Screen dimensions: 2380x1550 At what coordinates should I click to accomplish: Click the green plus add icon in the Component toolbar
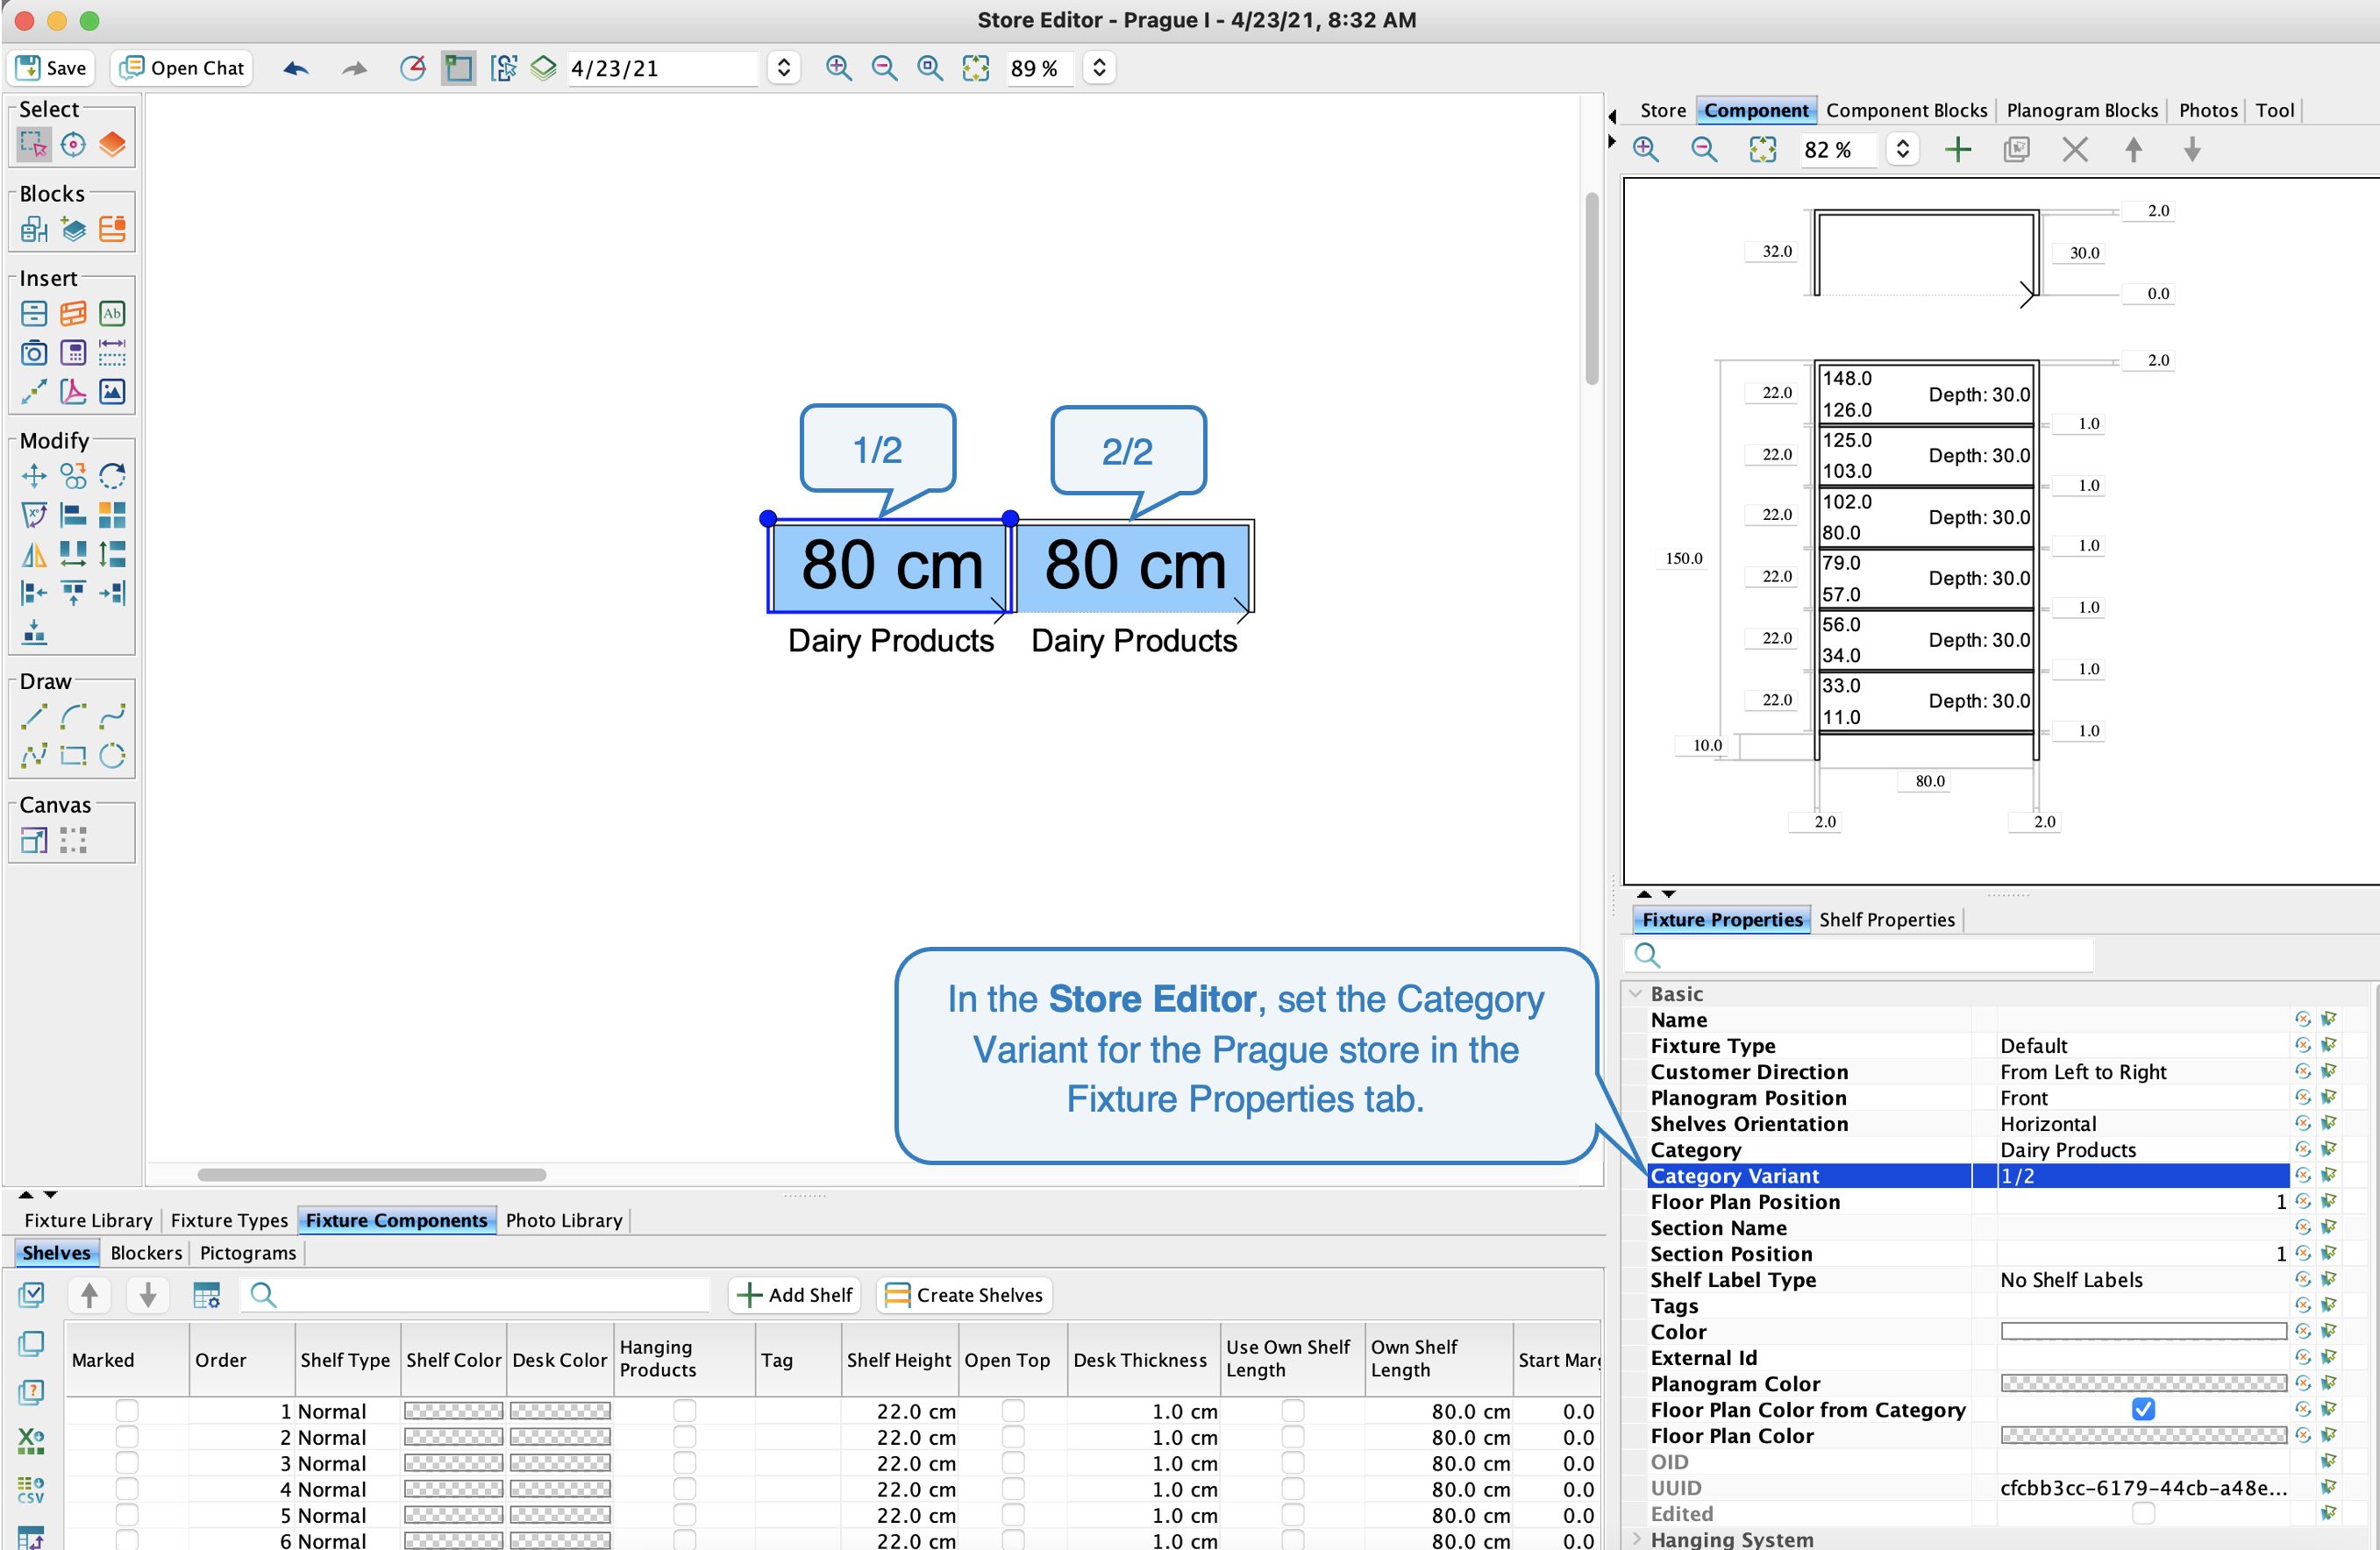[x=1958, y=150]
